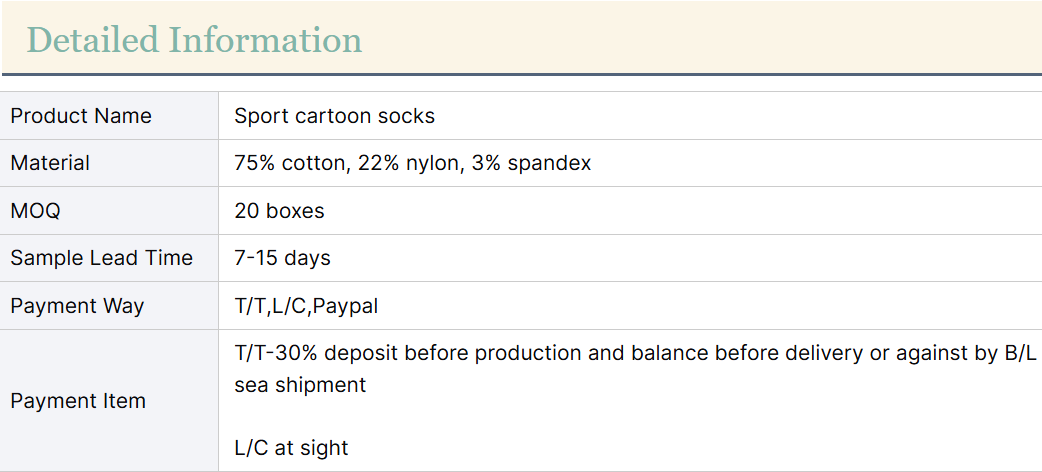Click the "sea shipment" text line
Screen dimensions: 1042x472
click(300, 384)
